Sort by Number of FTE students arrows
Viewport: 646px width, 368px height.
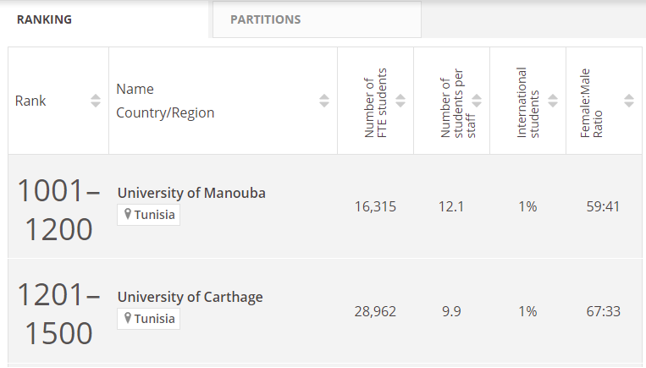coord(400,101)
